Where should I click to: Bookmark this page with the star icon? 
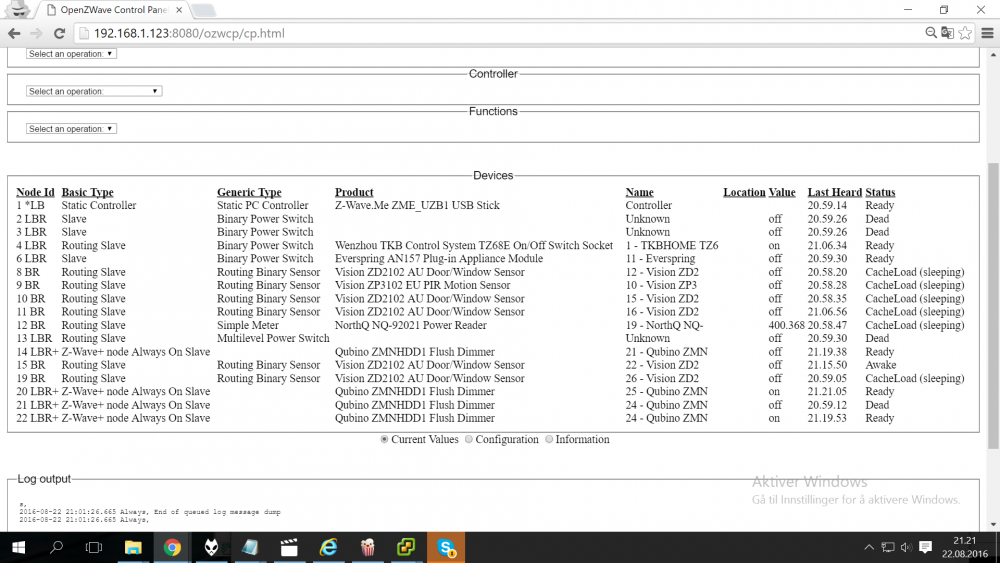pyautogui.click(x=965, y=33)
